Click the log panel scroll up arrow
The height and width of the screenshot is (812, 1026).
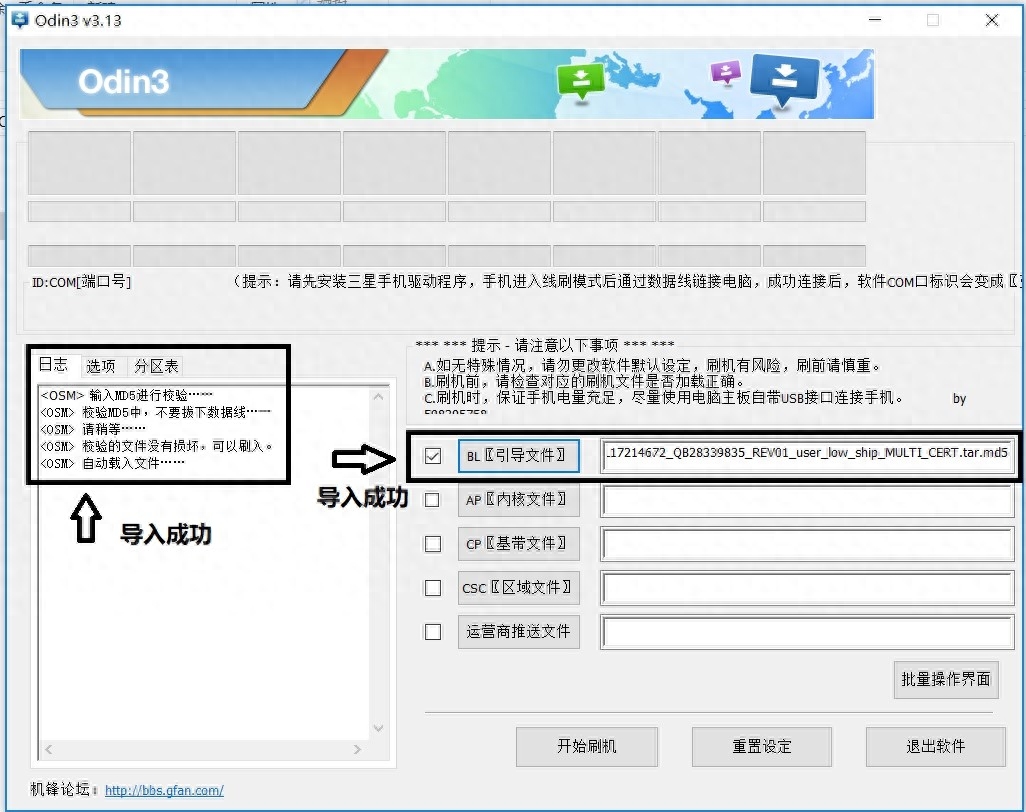tap(378, 397)
